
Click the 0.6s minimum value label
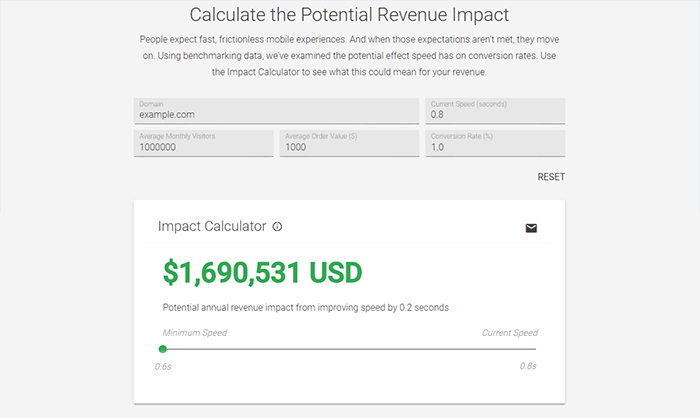click(163, 367)
